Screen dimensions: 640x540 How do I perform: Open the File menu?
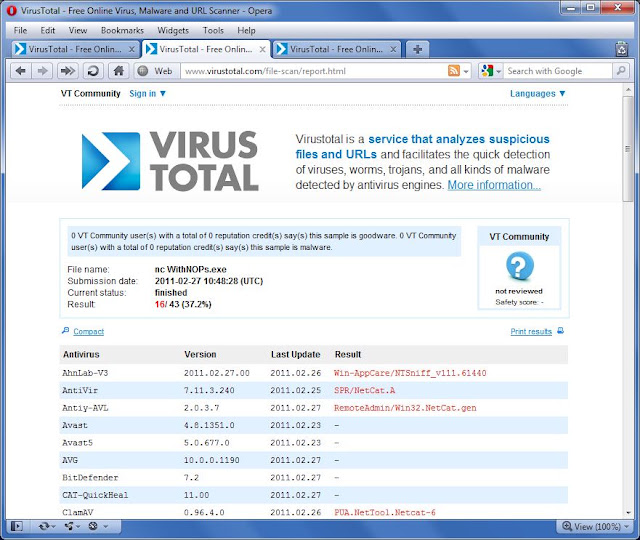tap(20, 30)
